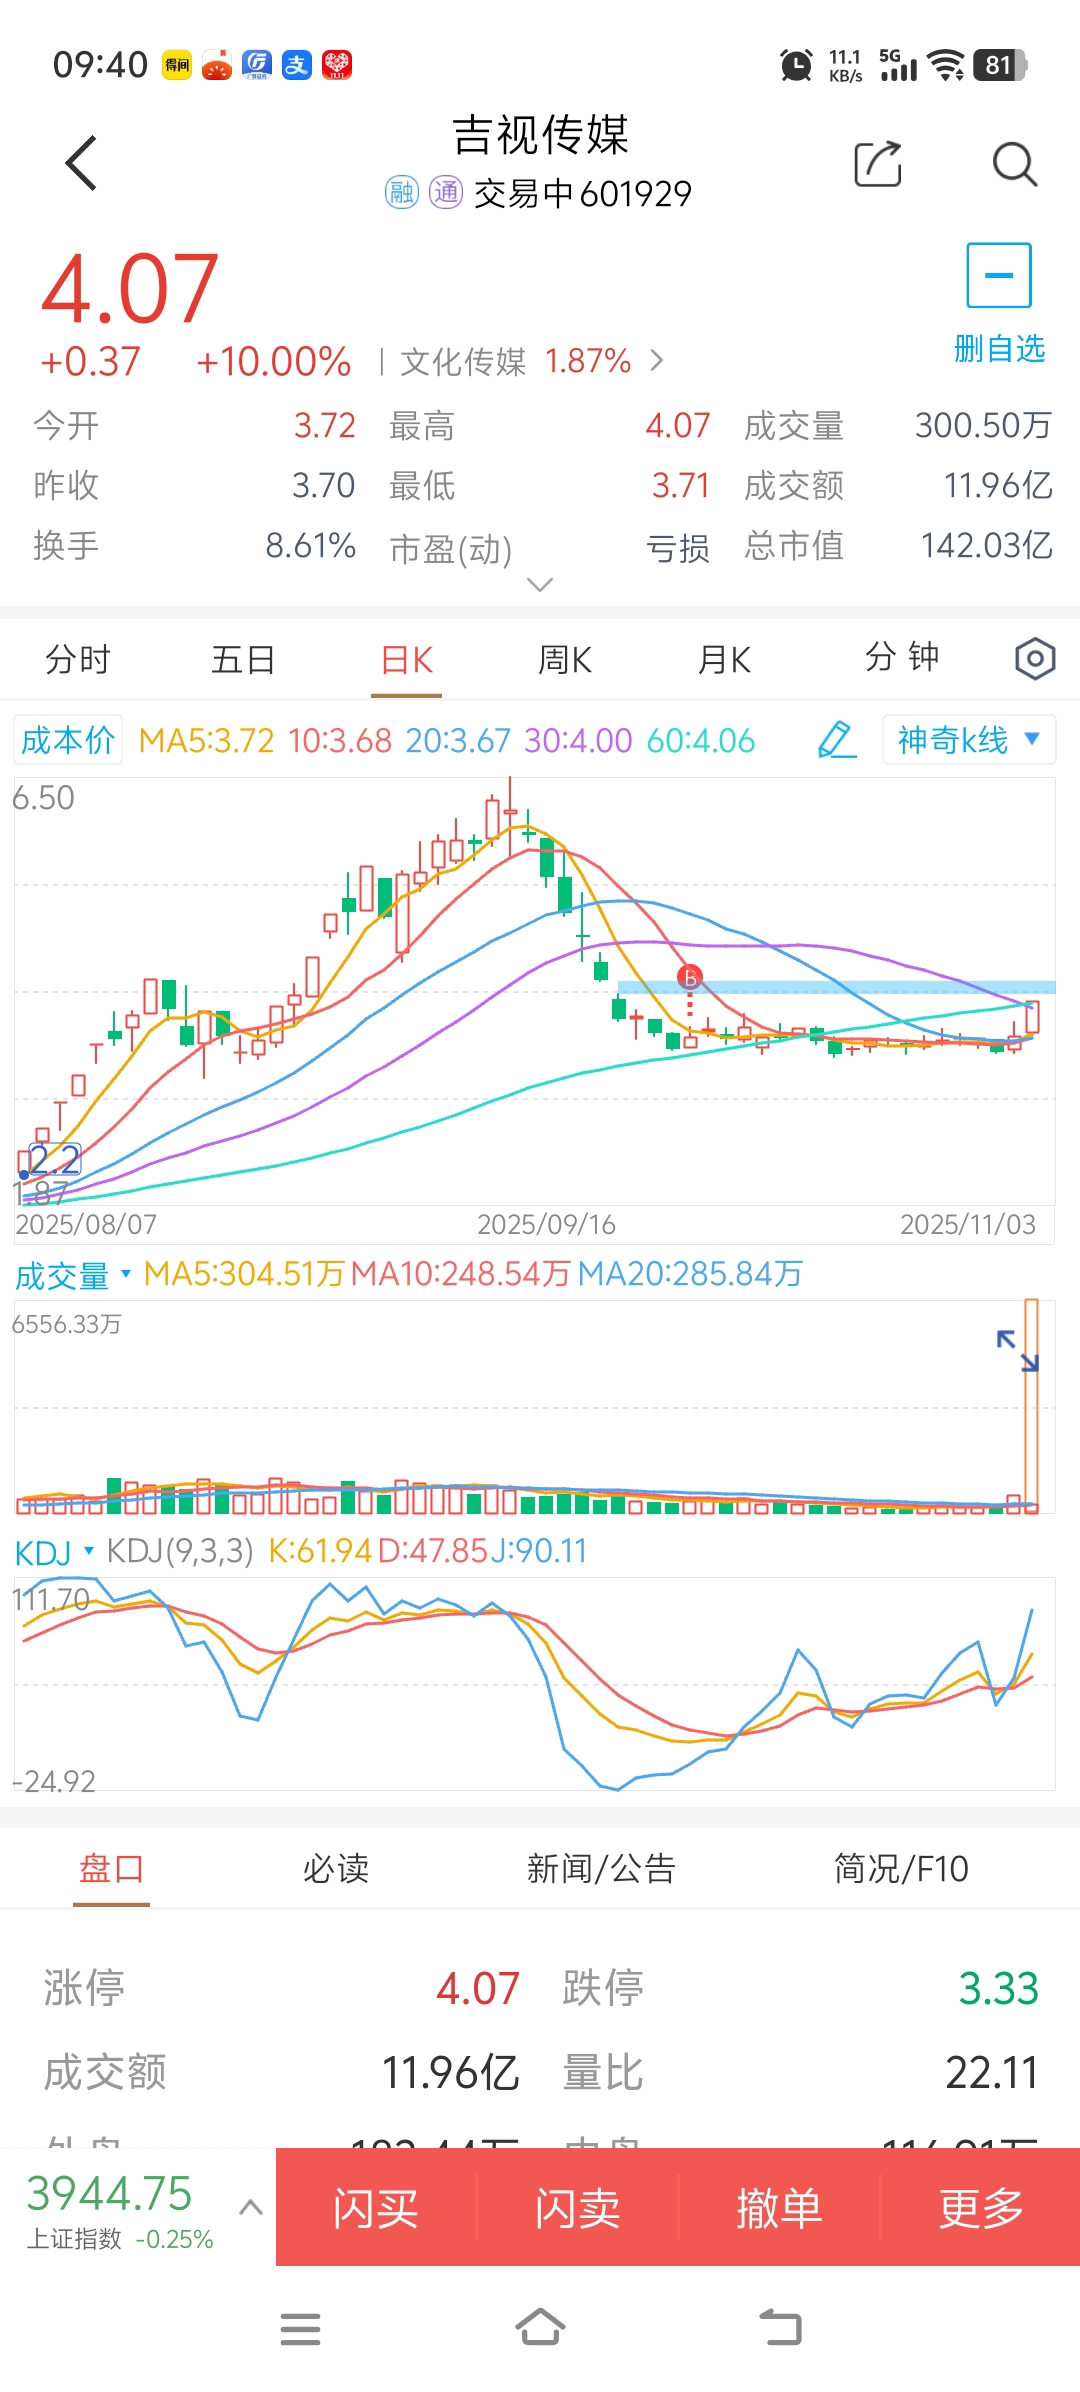The image size is (1080, 2392).
Task: Open 上证指数 3944.75 index quote
Action: click(120, 2209)
